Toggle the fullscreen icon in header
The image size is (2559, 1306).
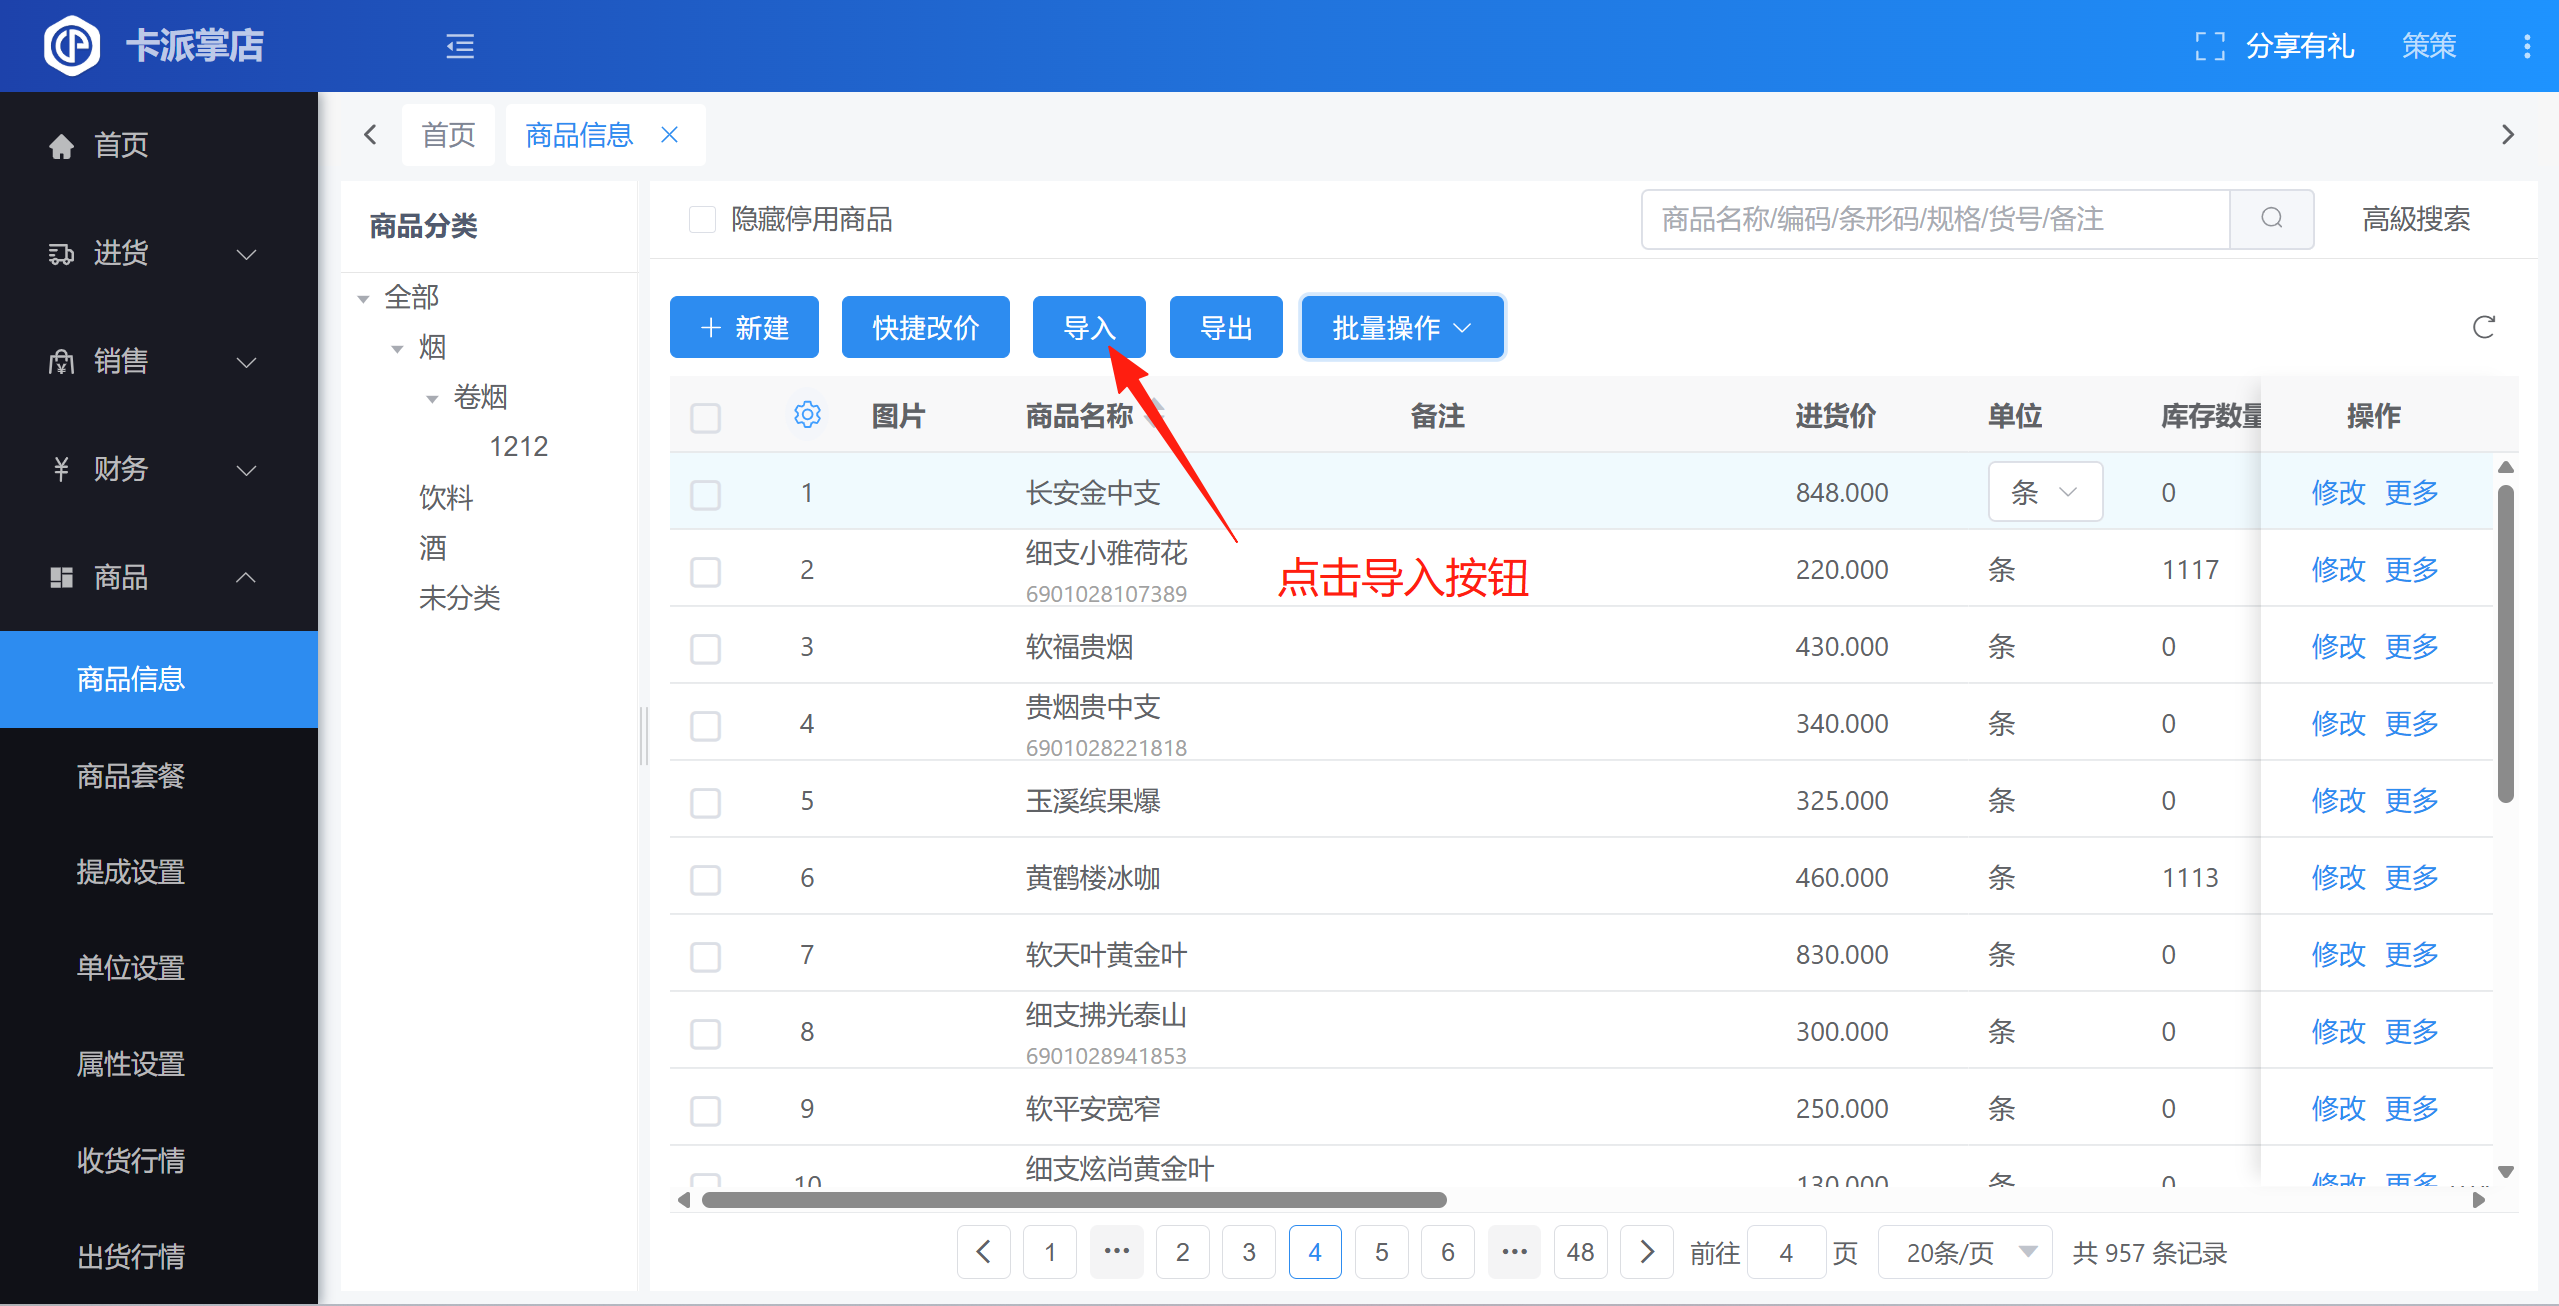click(x=2209, y=46)
